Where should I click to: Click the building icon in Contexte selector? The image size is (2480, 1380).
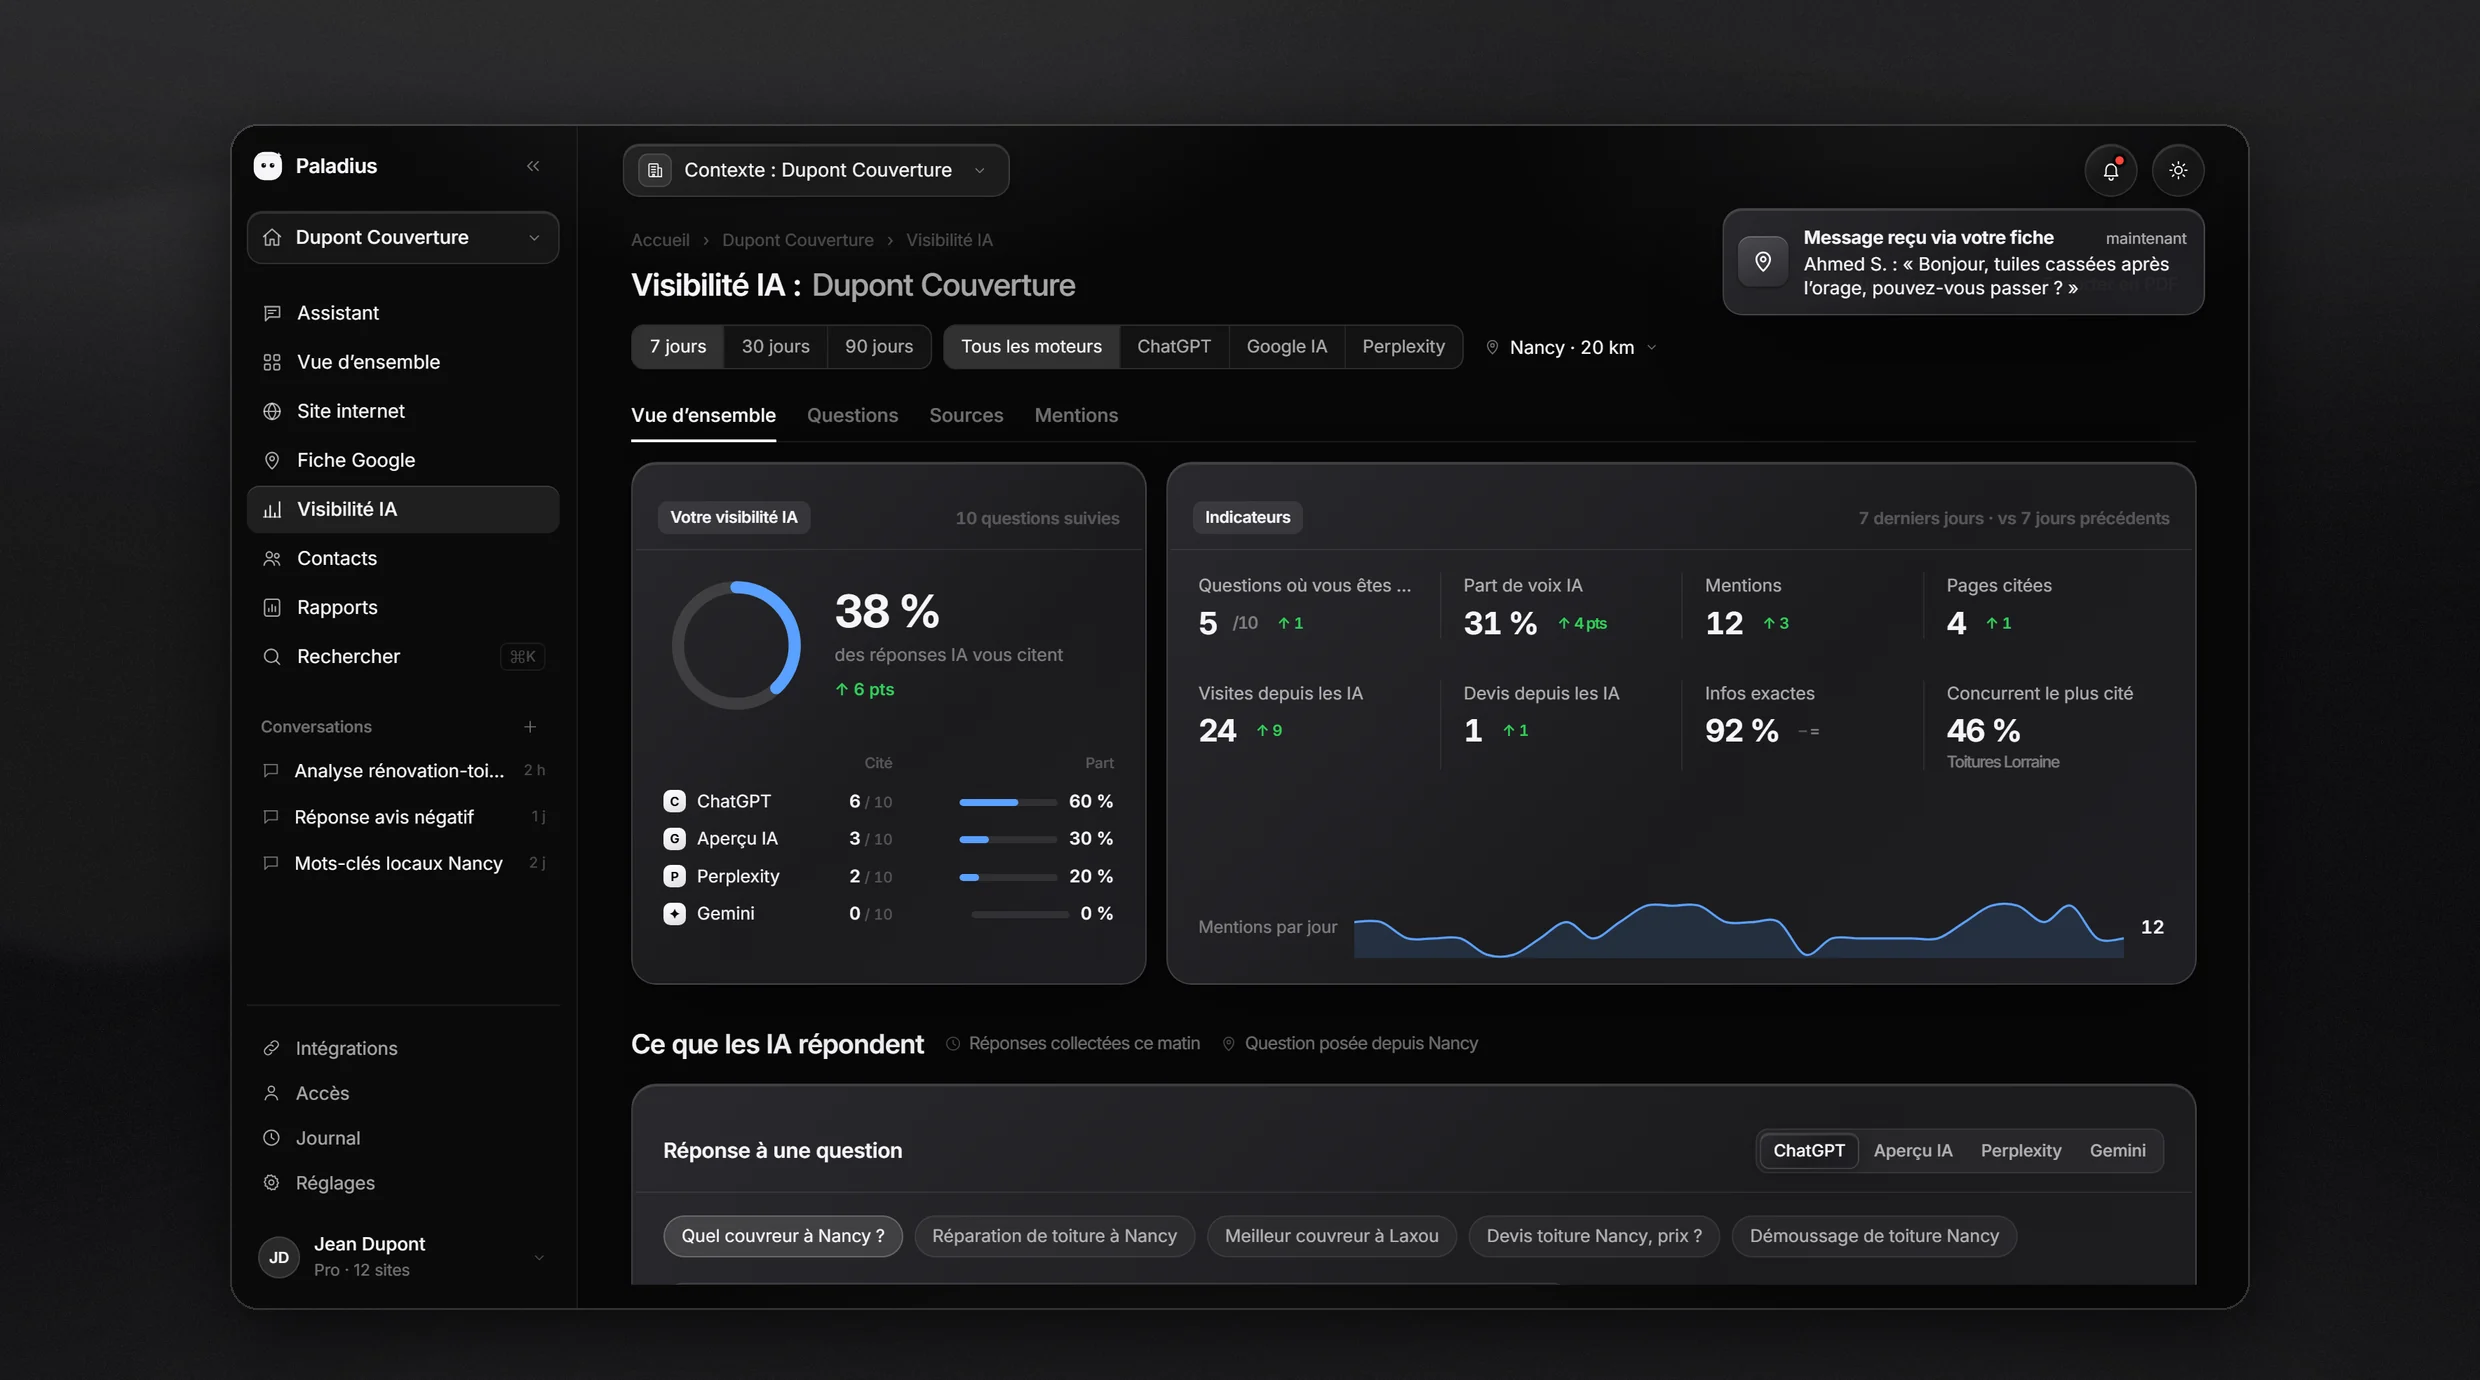[x=655, y=170]
